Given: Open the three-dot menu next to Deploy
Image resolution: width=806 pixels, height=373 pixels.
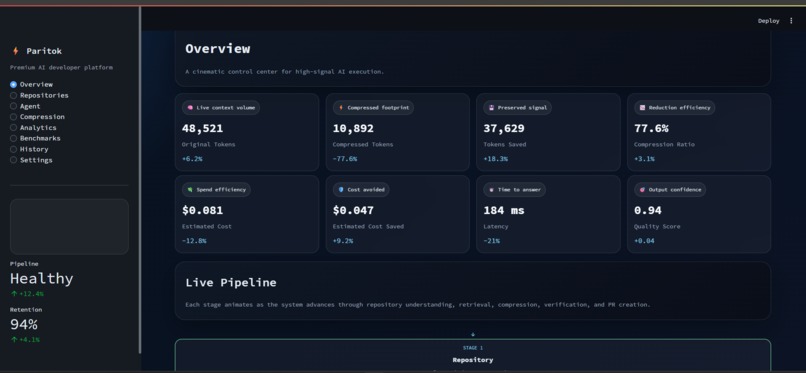Looking at the screenshot, I should tap(791, 21).
